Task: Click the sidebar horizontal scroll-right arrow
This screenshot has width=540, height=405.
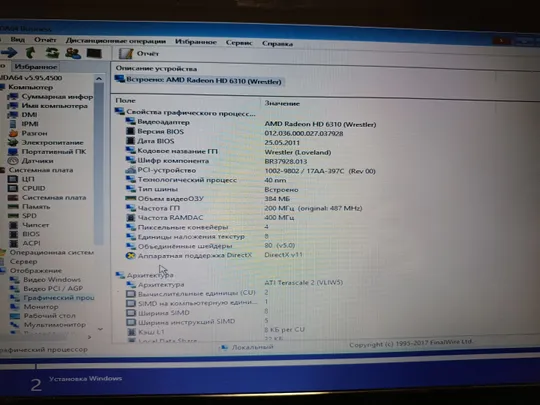Action: pos(90,338)
